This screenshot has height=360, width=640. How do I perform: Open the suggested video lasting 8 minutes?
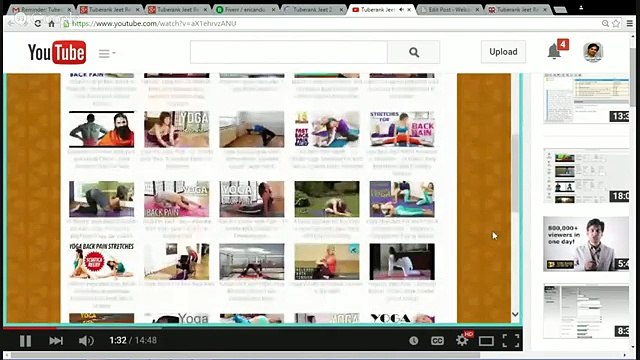click(x=586, y=312)
